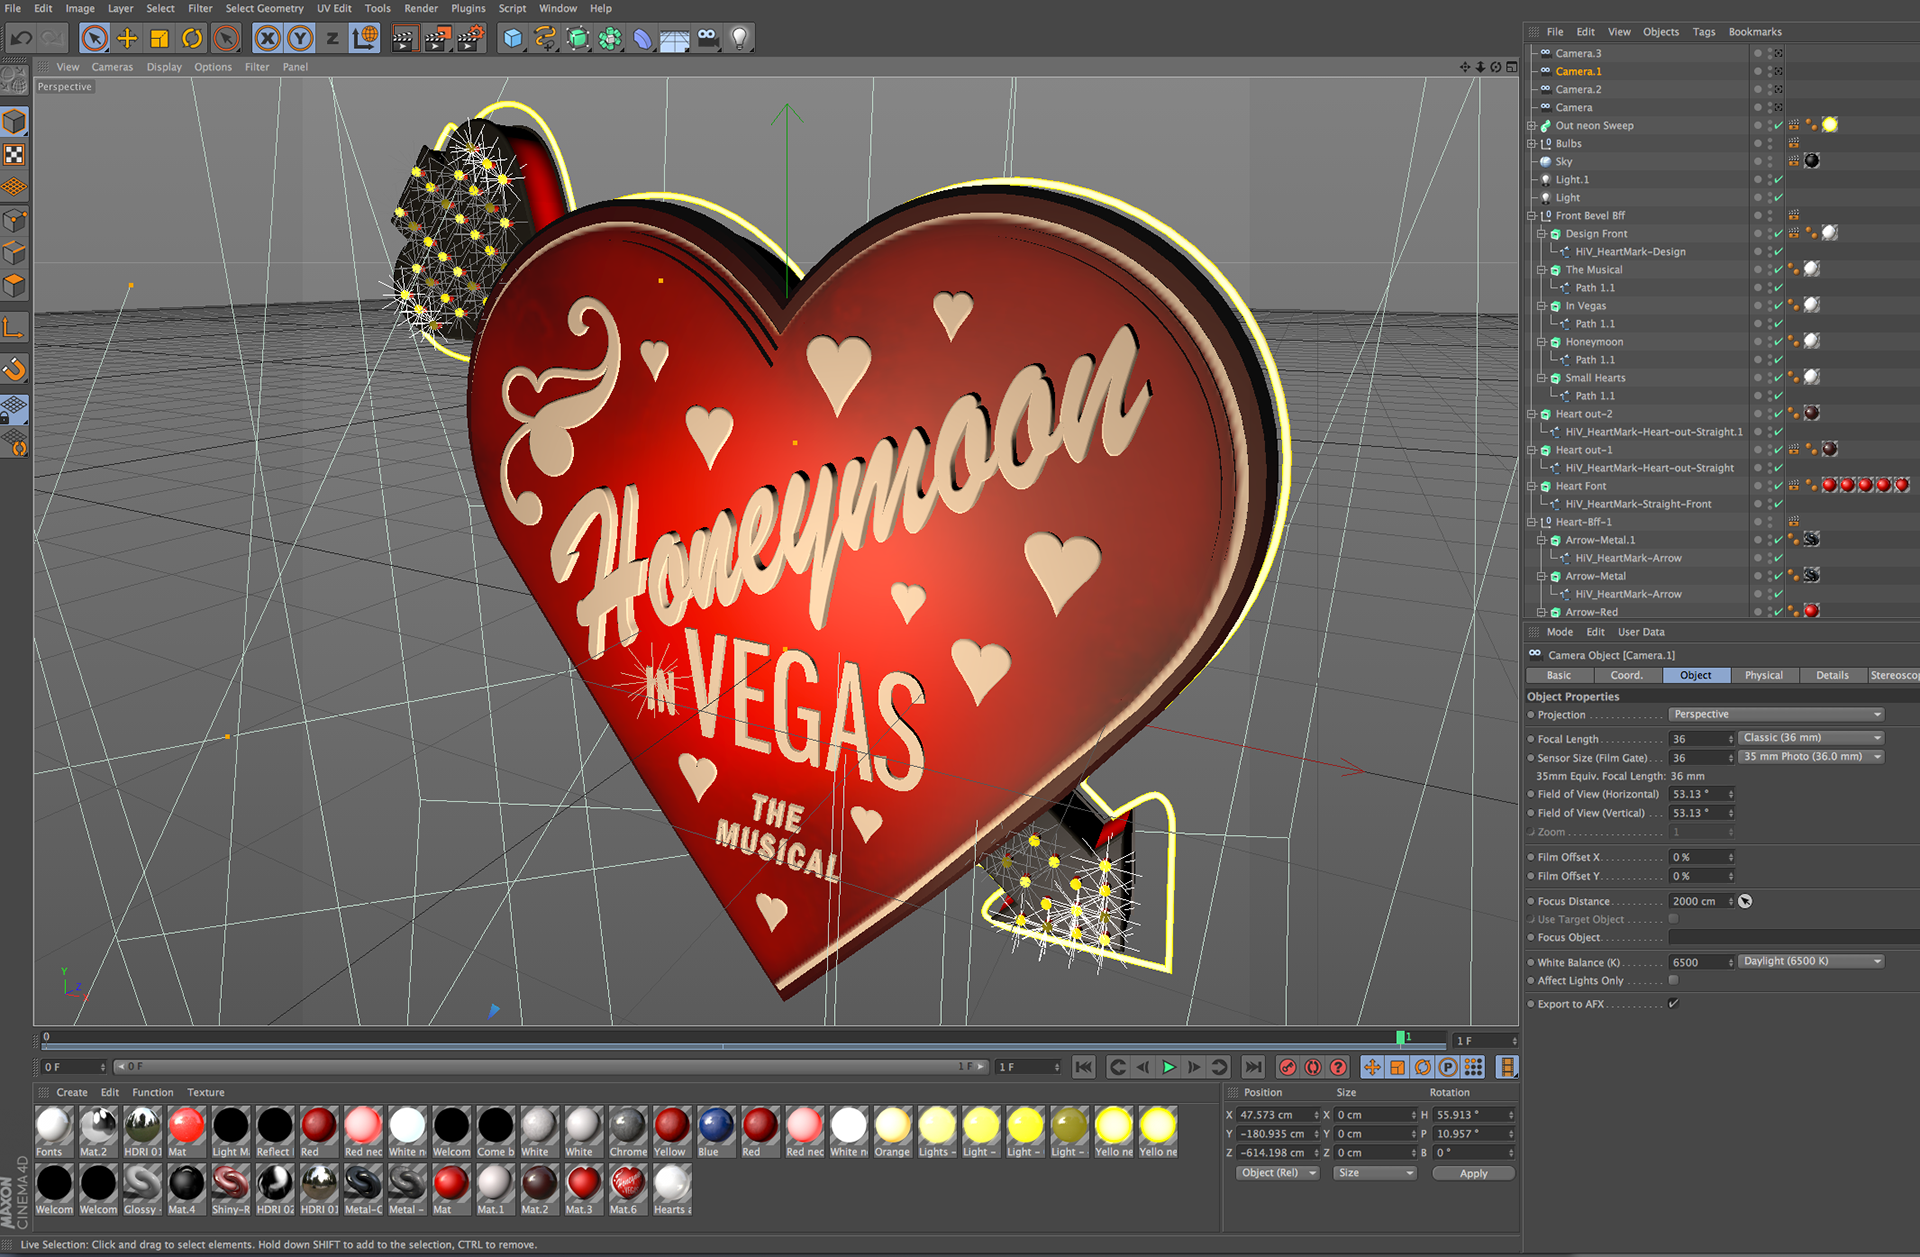Toggle X axis lock
This screenshot has height=1257, width=1920.
pos(267,39)
